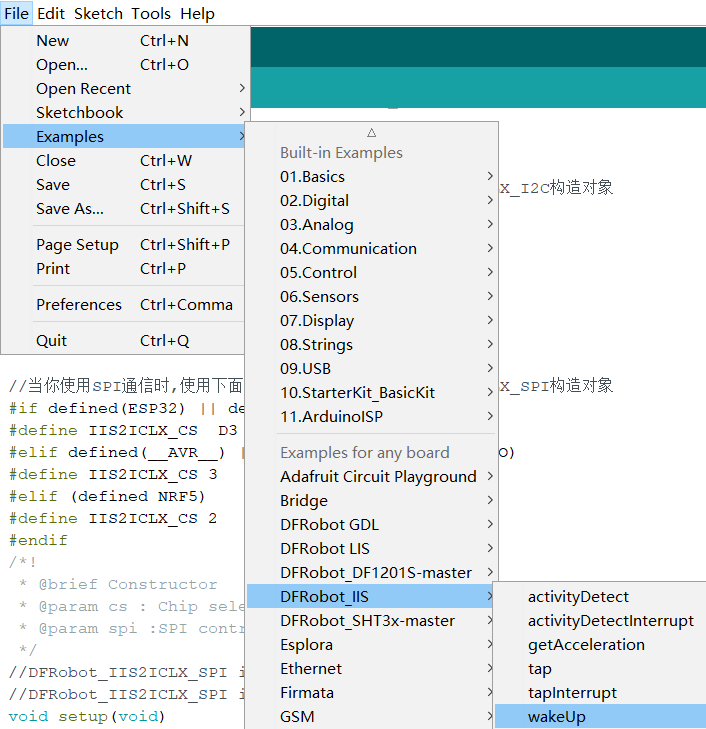This screenshot has height=729, width=706.
Task: Open DFRobot LIS examples submenu
Action: [x=372, y=549]
